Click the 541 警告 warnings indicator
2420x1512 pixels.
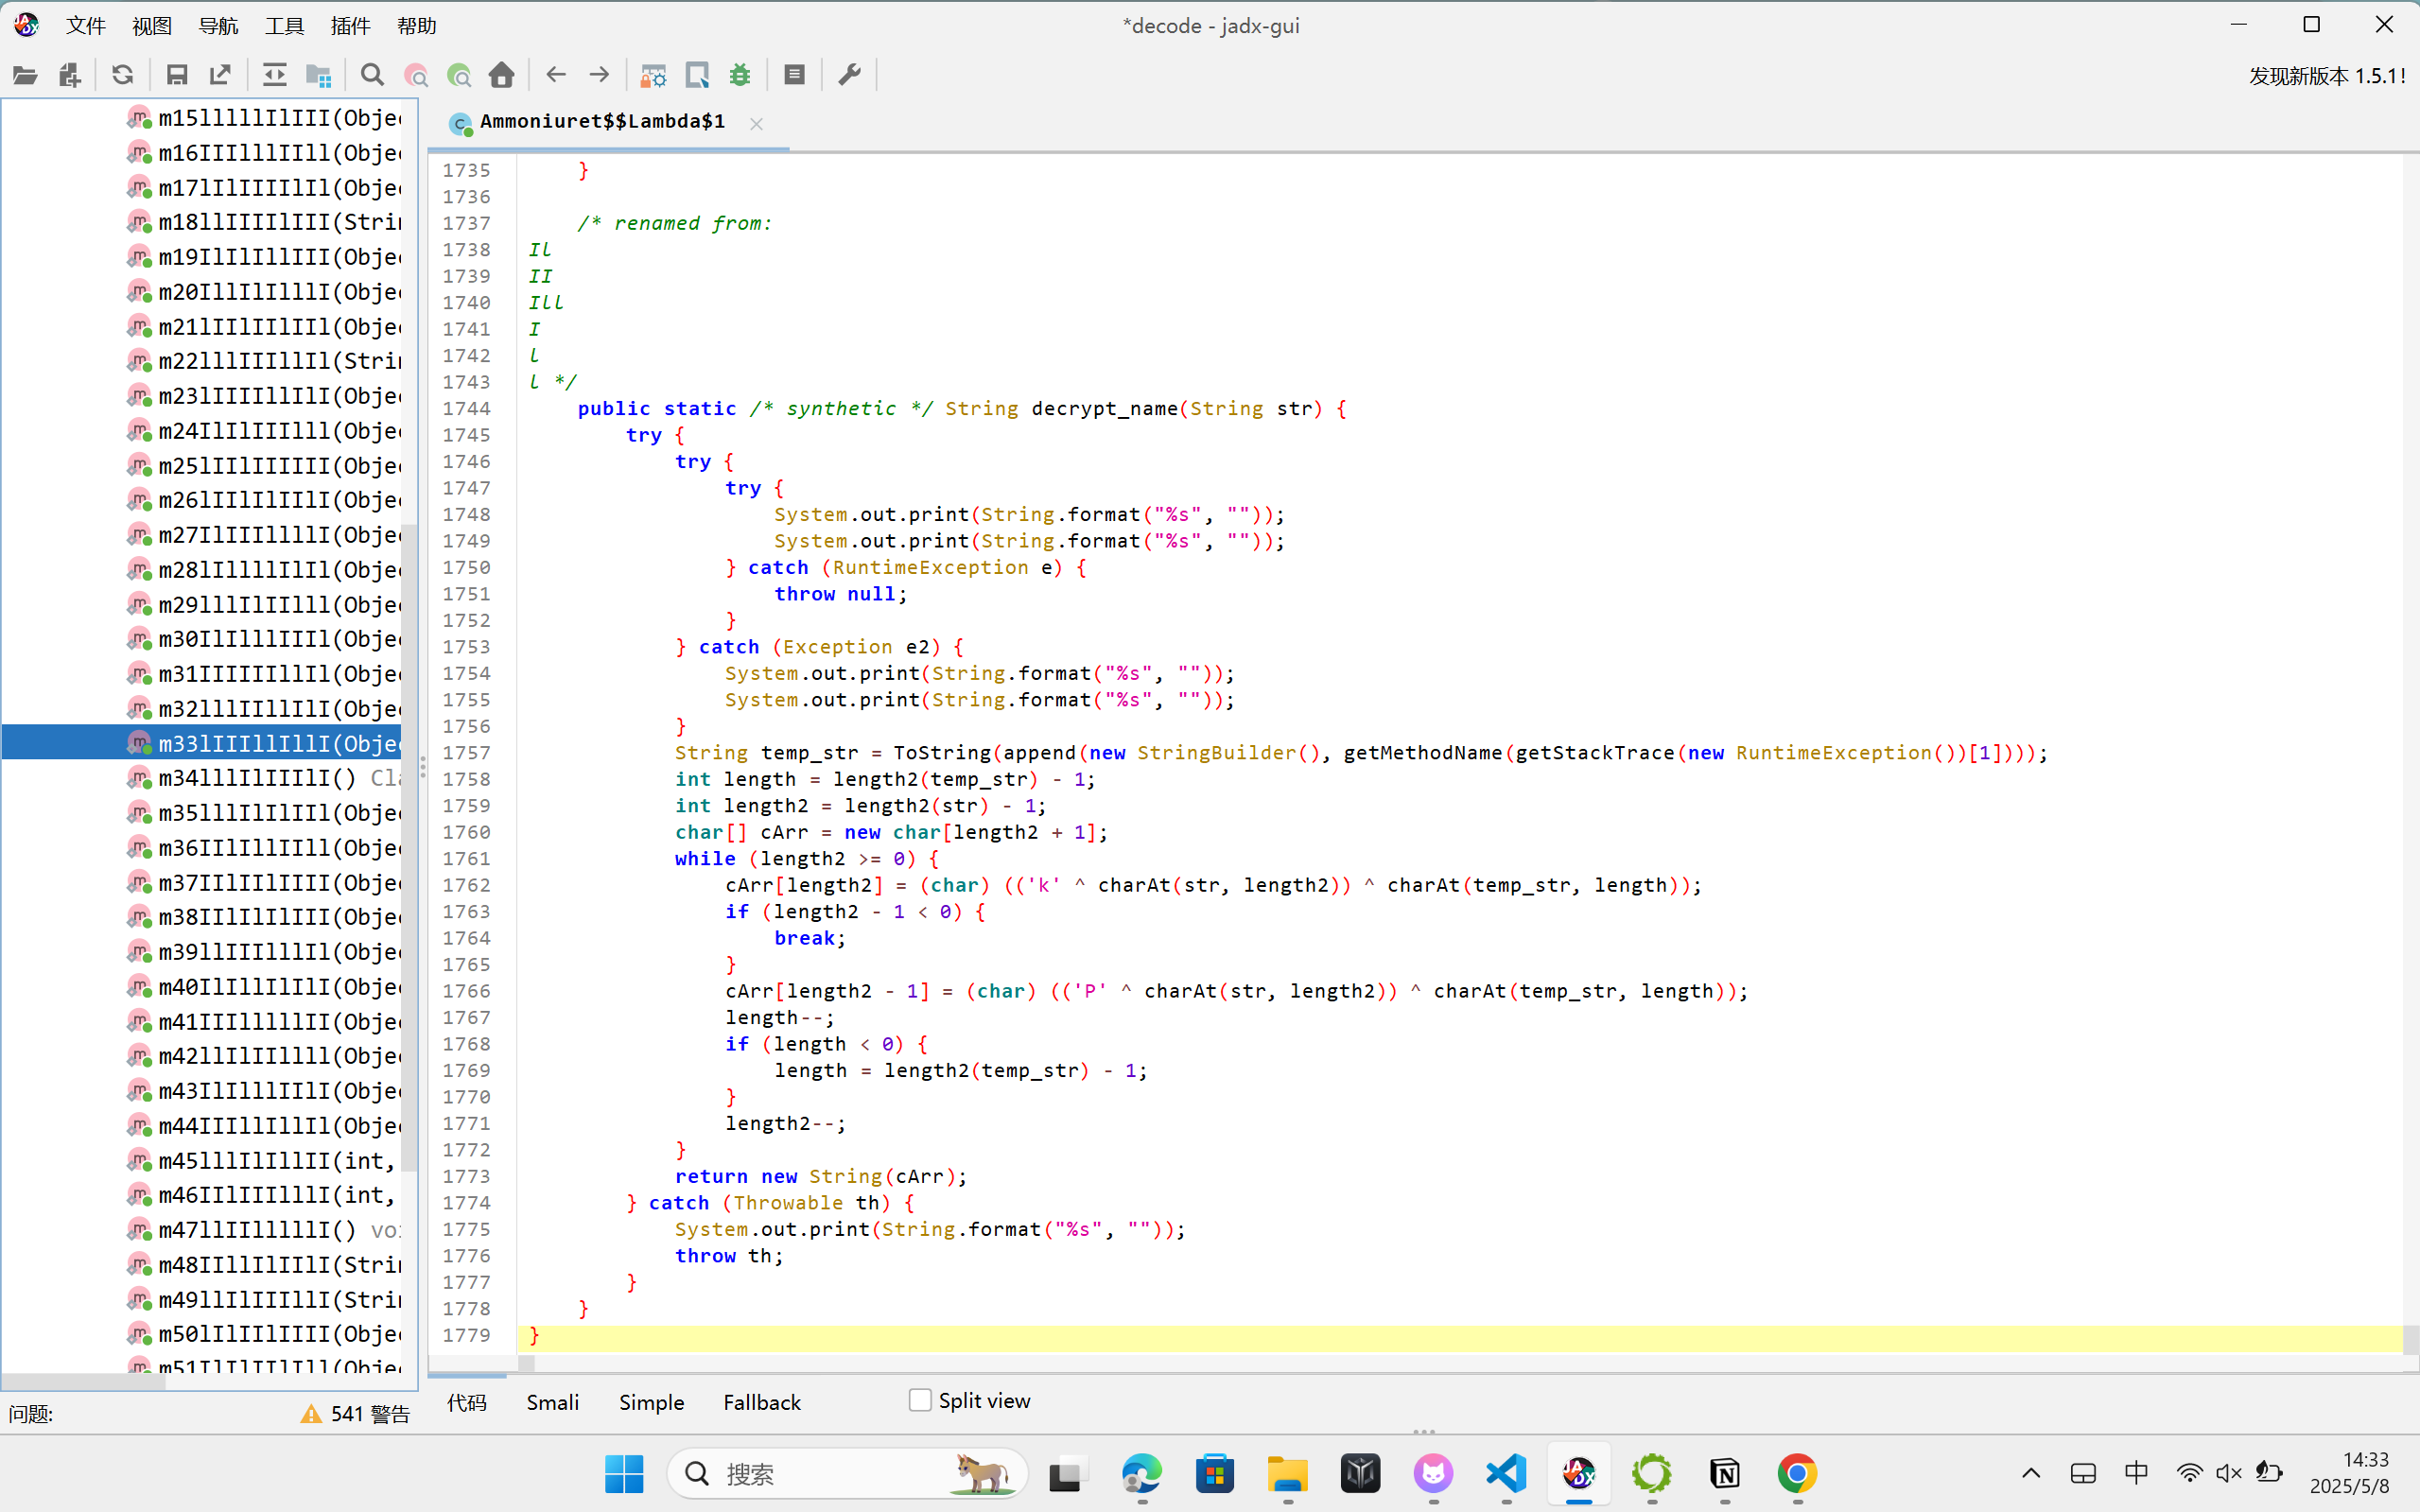[x=355, y=1414]
